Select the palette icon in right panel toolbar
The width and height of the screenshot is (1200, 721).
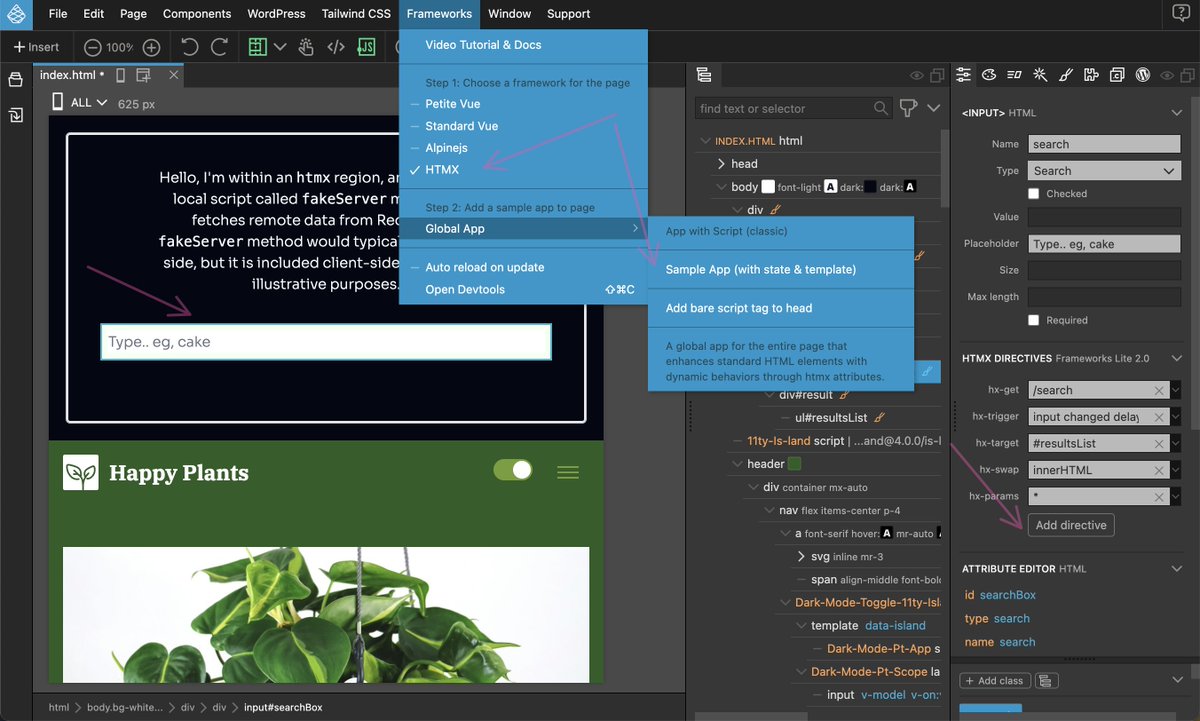click(988, 75)
